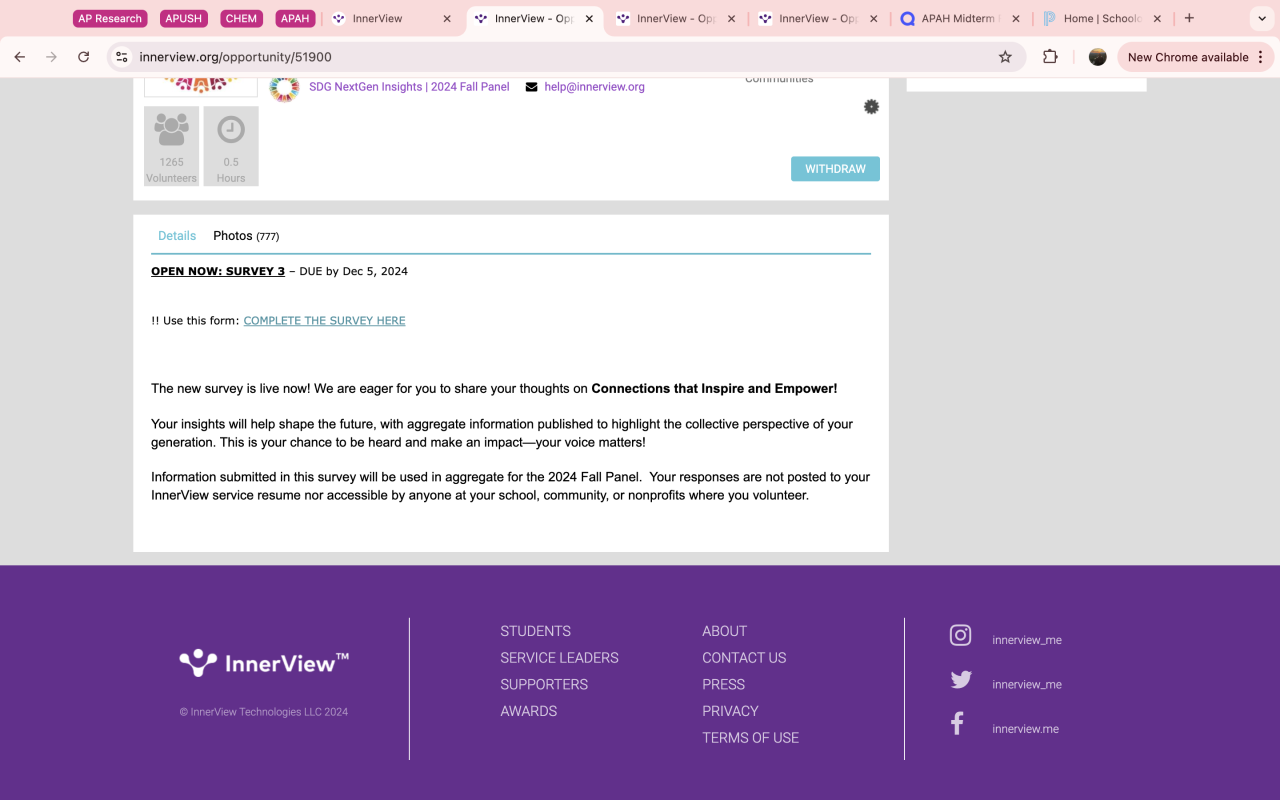Open a new tab with plus icon

tap(1189, 18)
